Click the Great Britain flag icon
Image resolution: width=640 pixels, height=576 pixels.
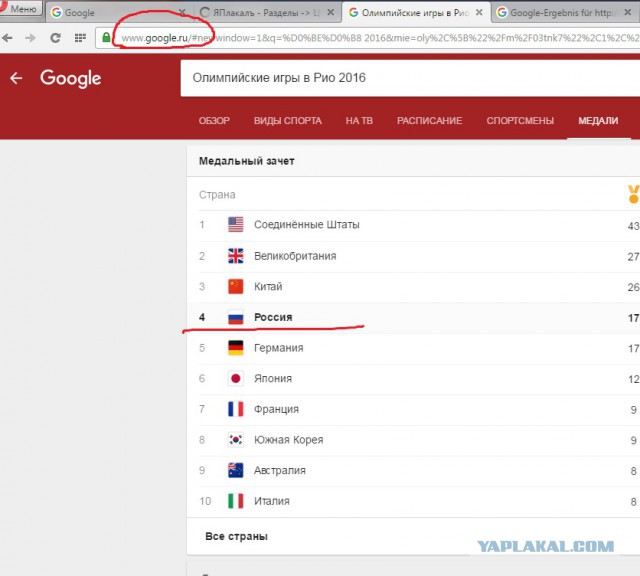tap(236, 256)
